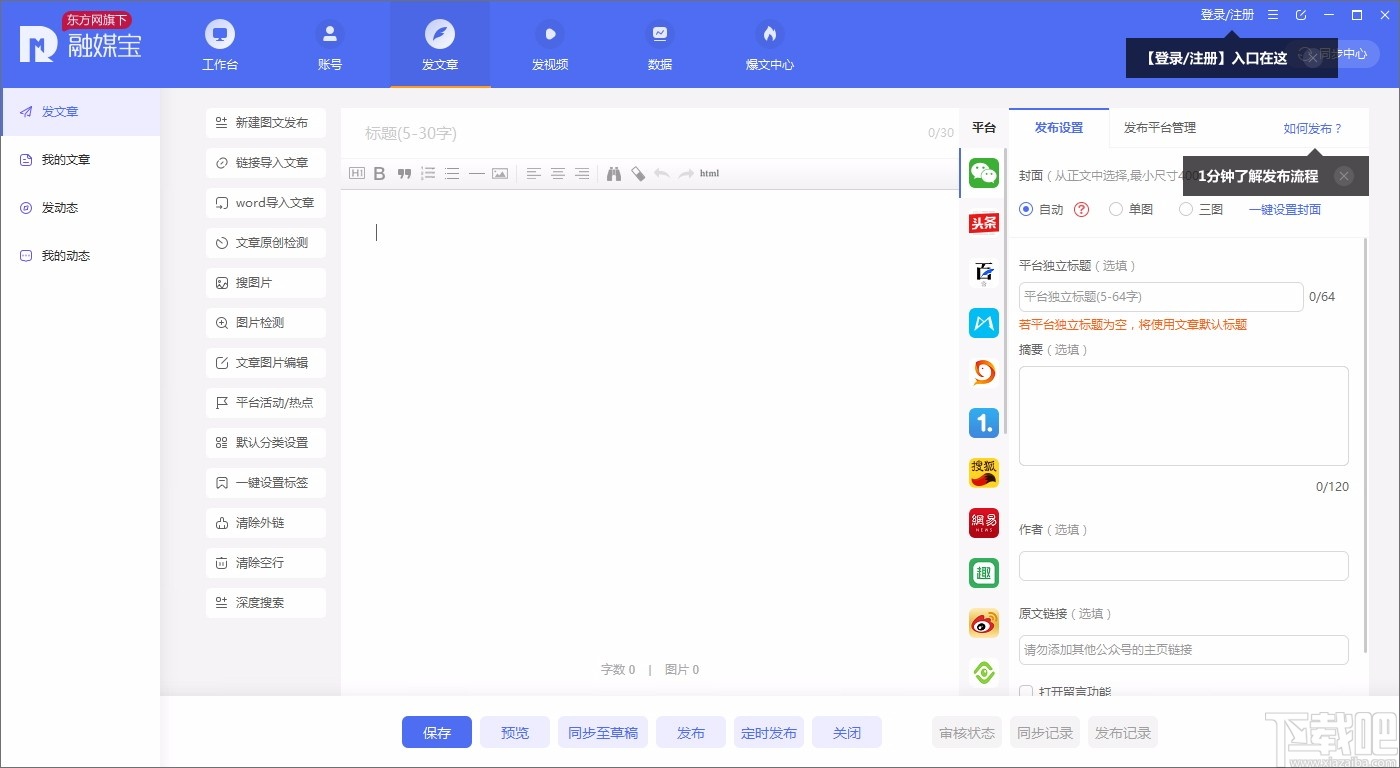The width and height of the screenshot is (1400, 768).
Task: Switch editor to html view
Action: [x=709, y=173]
